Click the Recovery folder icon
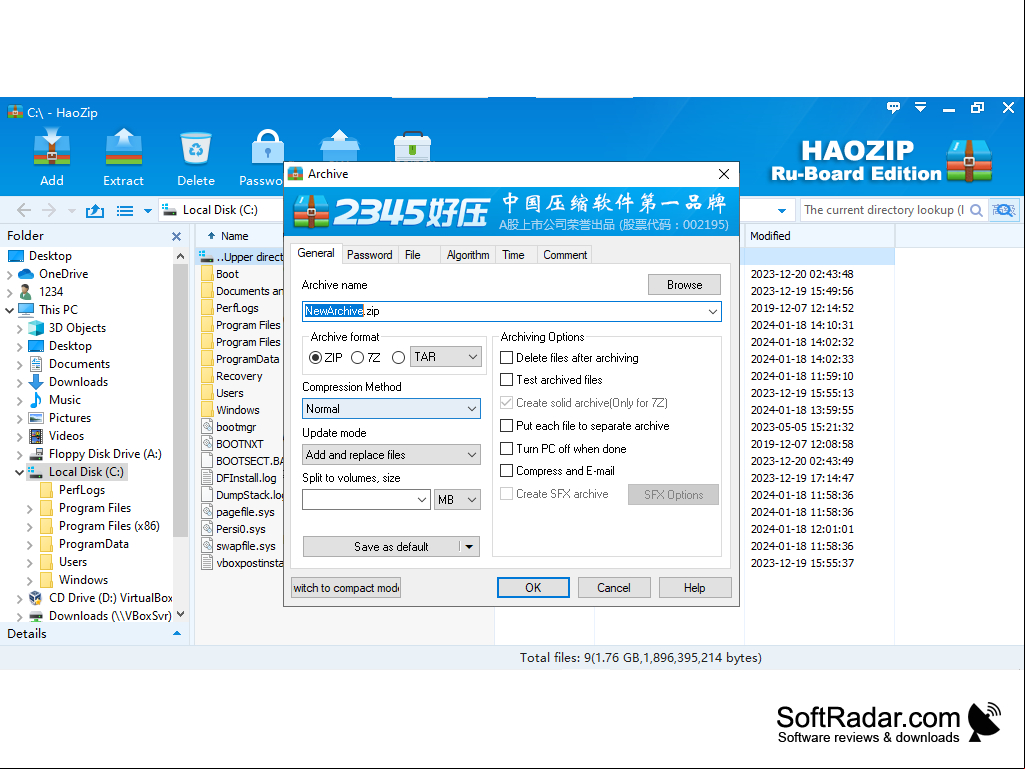Screen dimensions: 1025x769 click(x=207, y=376)
